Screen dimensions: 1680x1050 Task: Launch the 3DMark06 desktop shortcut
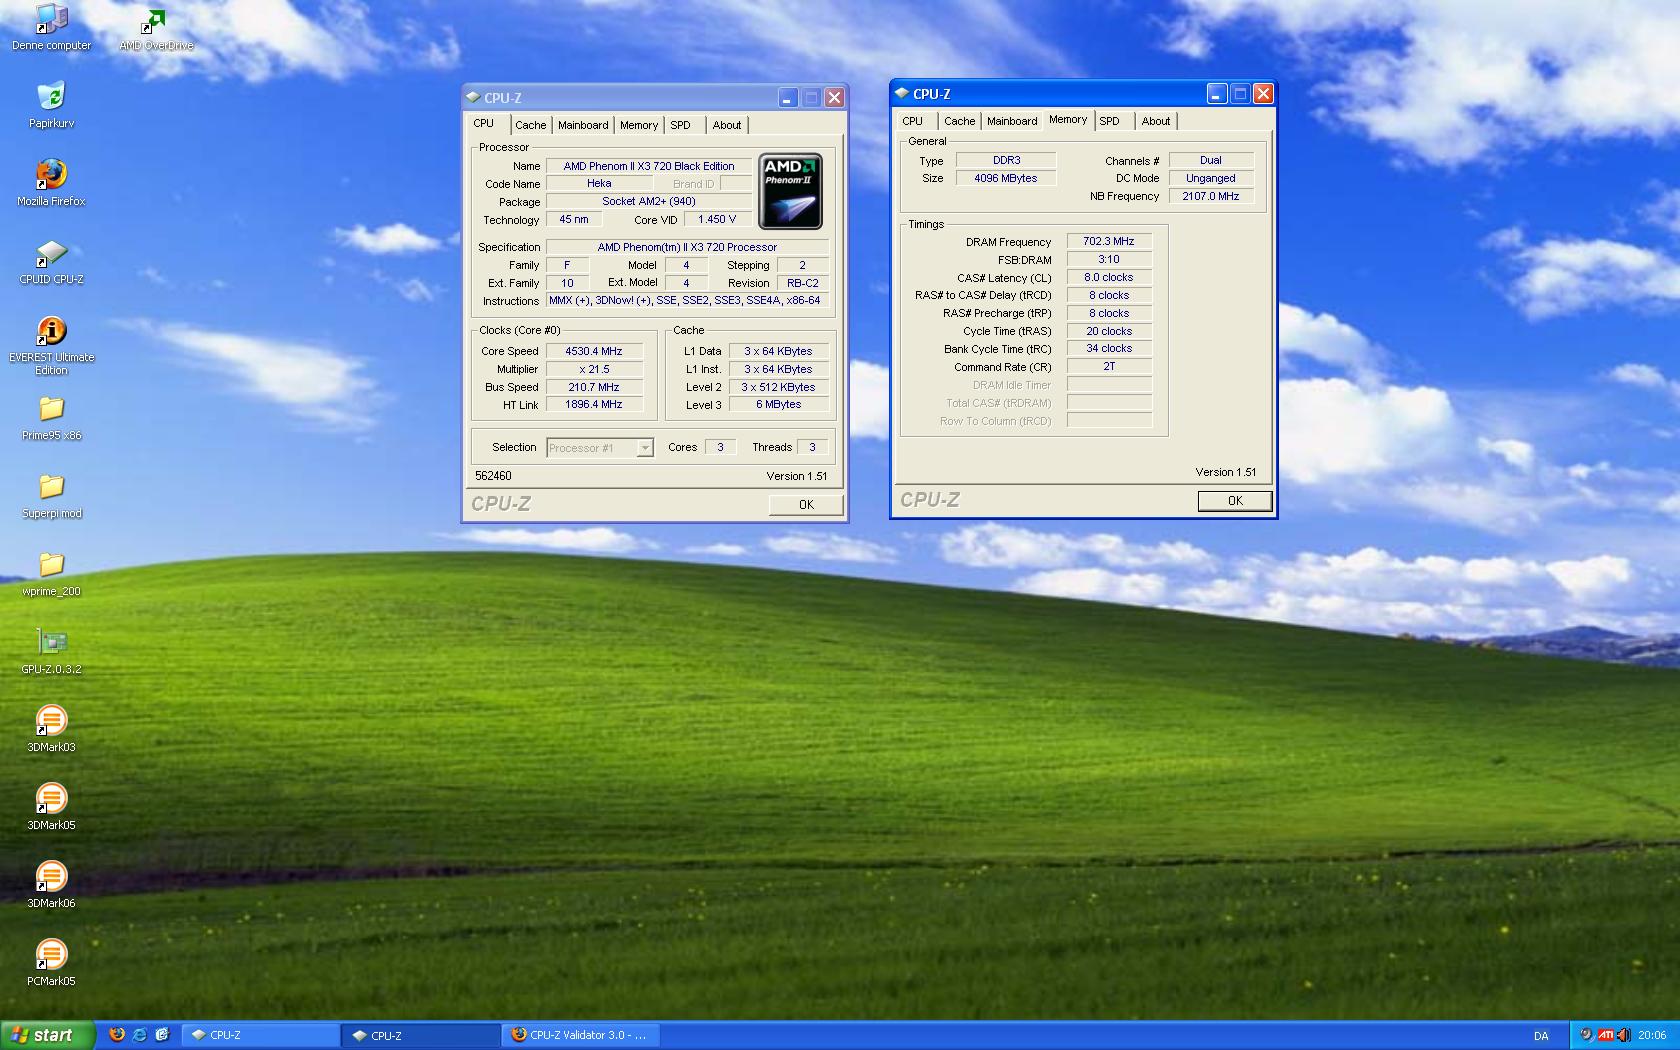click(x=51, y=886)
